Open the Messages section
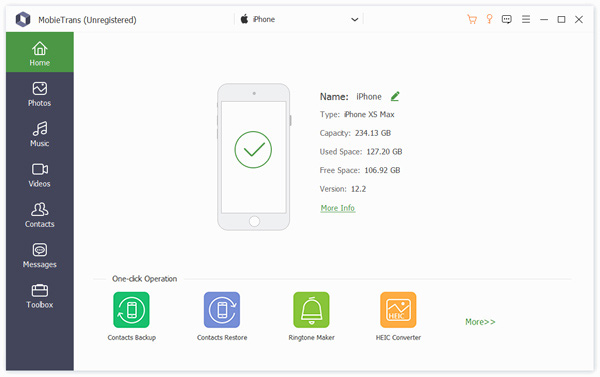 (40, 255)
